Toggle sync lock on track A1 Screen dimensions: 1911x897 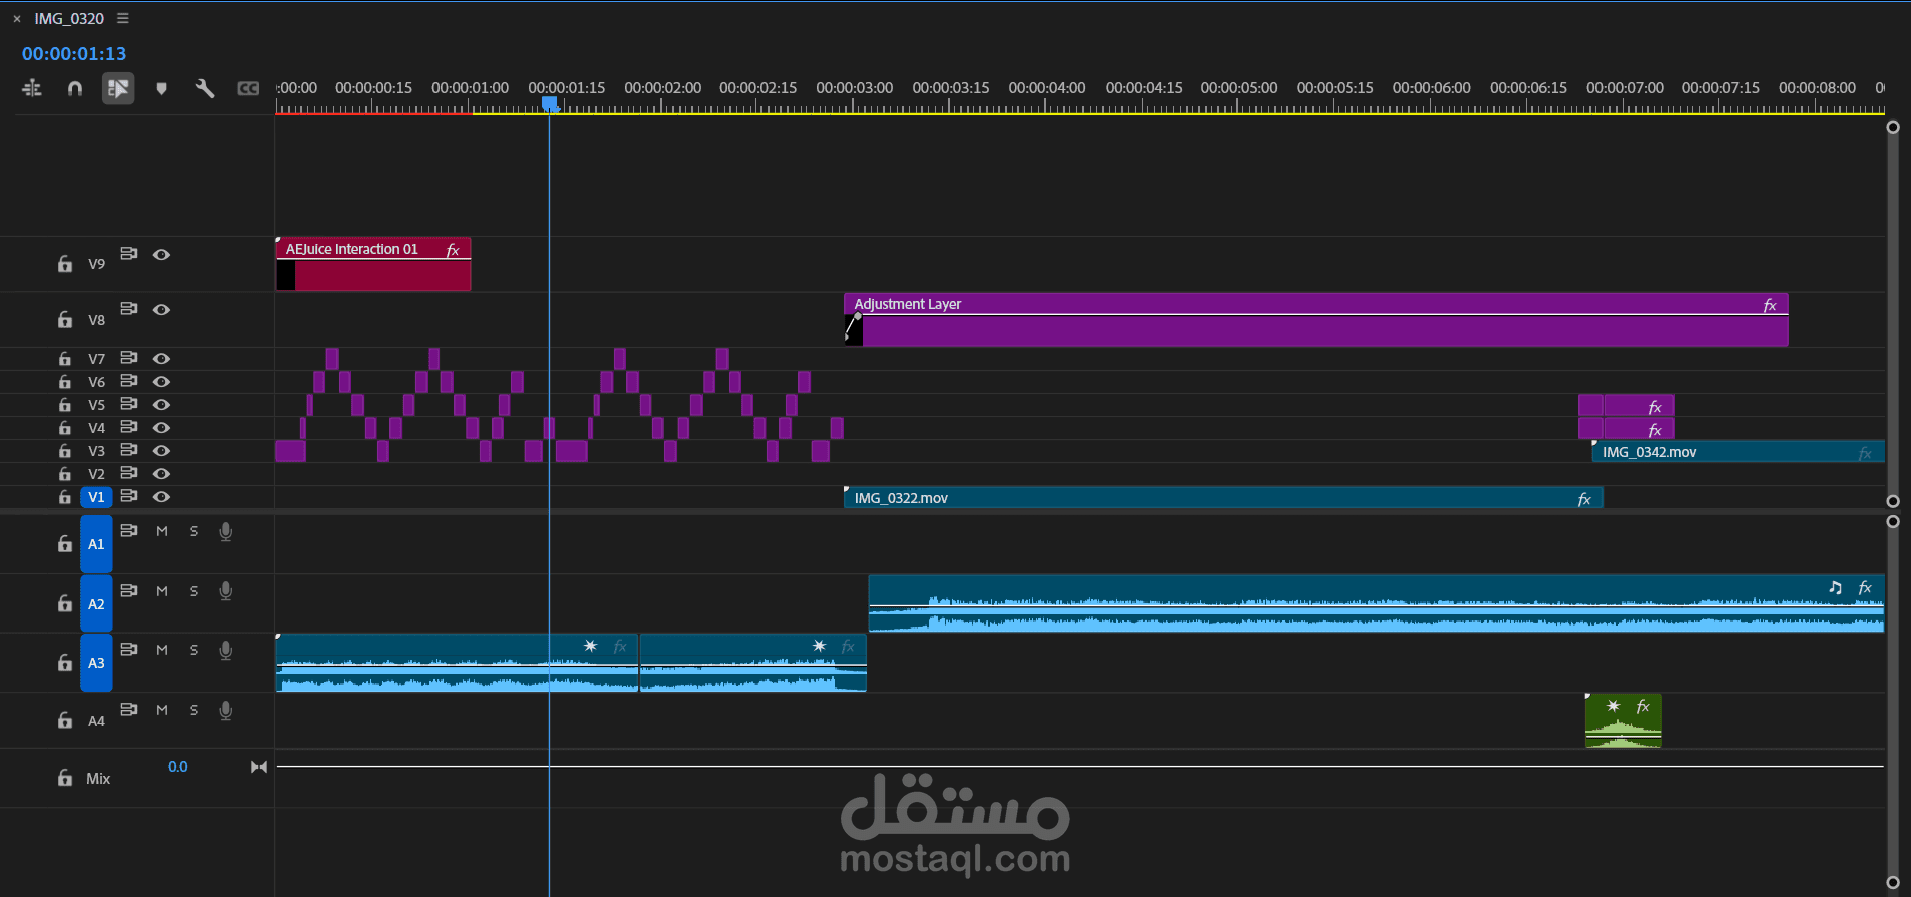pyautogui.click(x=129, y=530)
